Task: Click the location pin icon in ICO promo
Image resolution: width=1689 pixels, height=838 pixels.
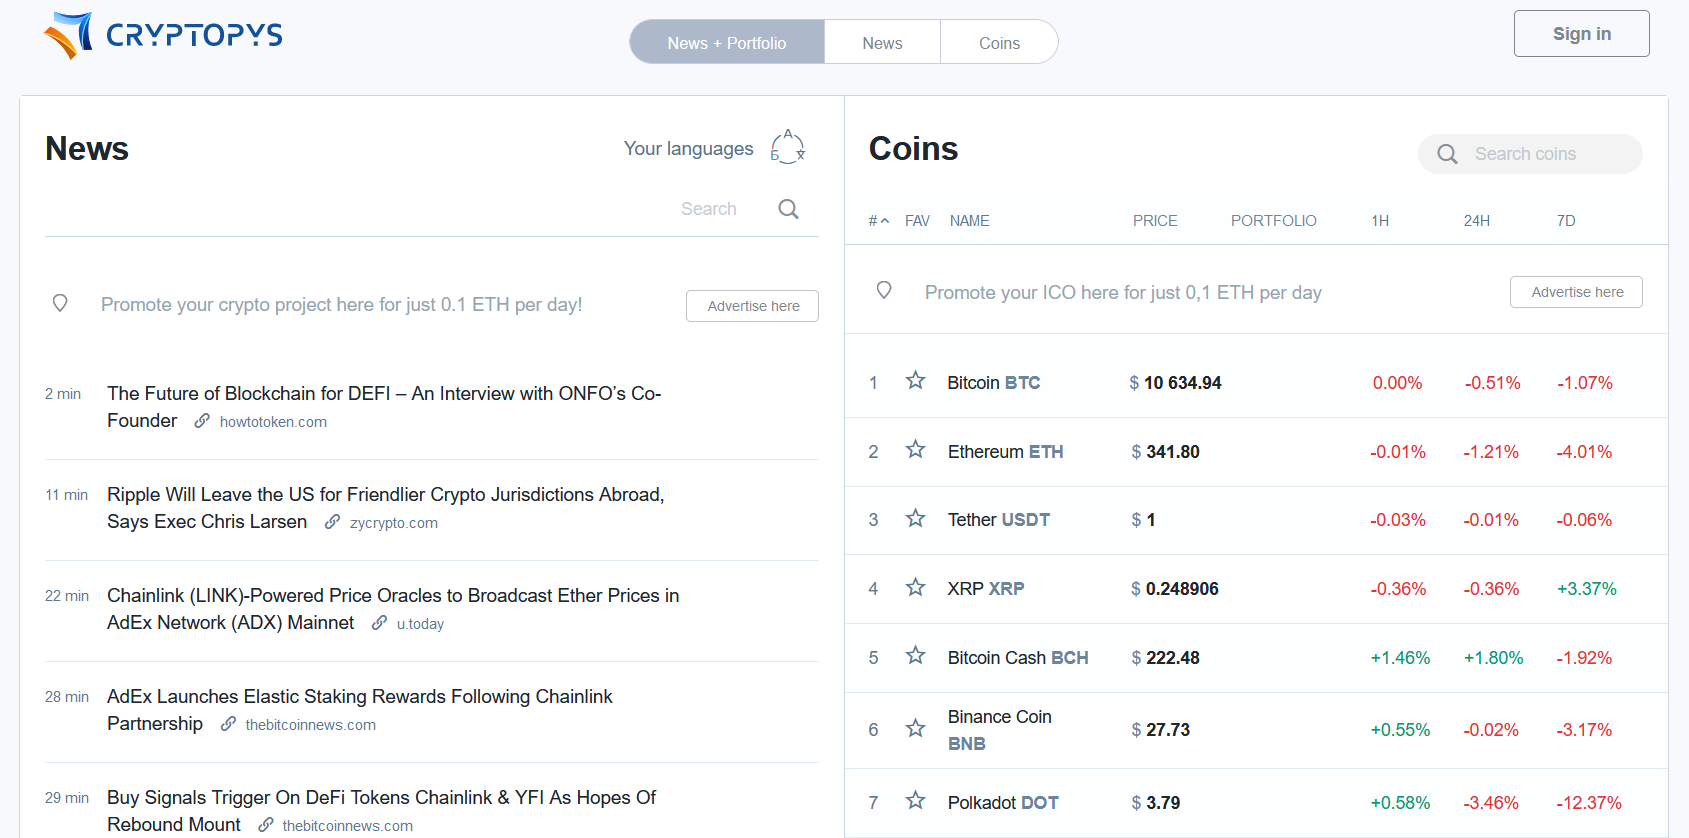Action: 884,290
